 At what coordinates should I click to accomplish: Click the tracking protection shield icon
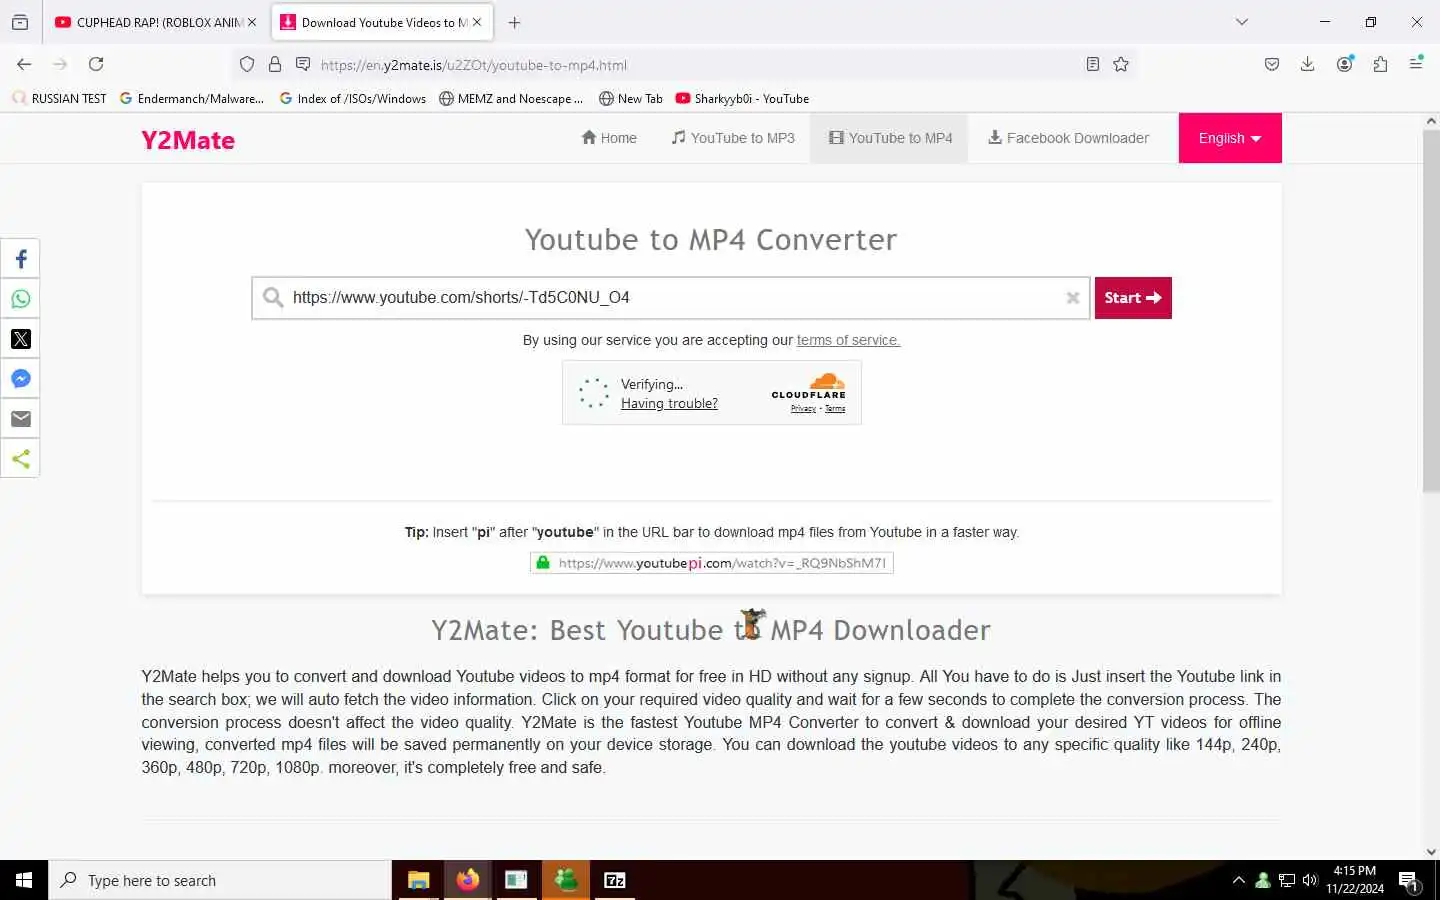247,64
